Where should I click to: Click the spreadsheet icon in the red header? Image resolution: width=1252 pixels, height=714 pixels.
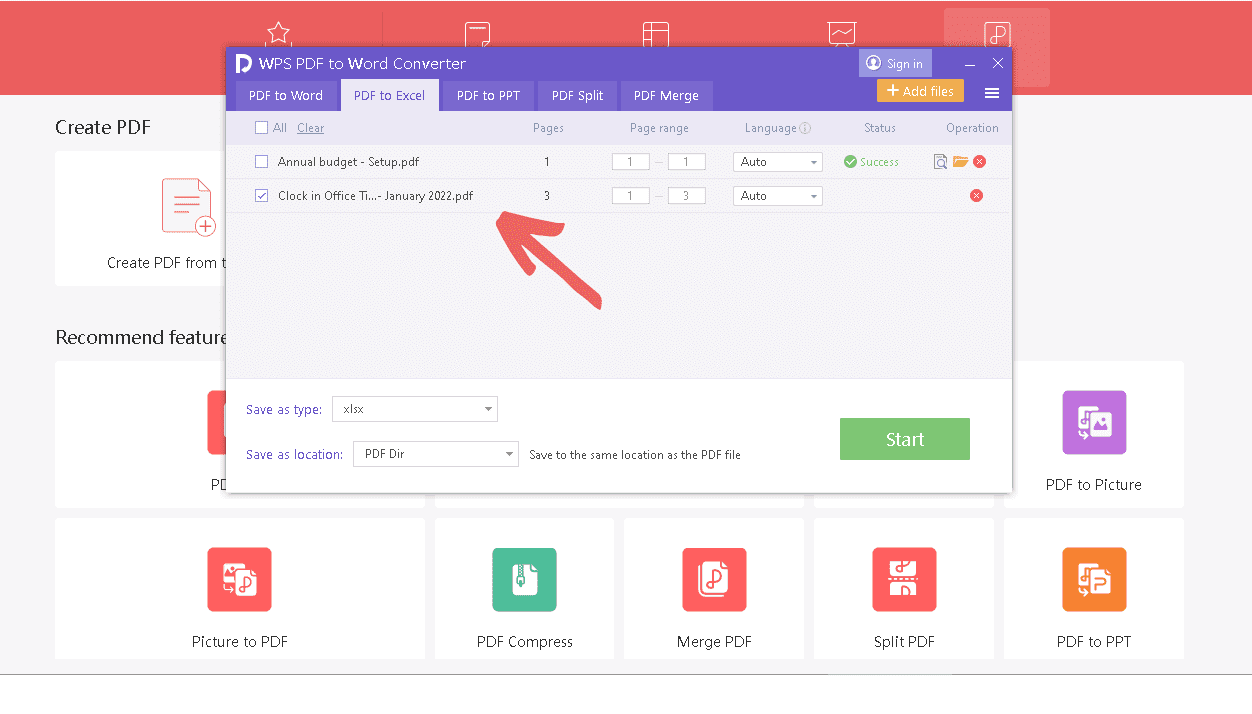tap(656, 34)
